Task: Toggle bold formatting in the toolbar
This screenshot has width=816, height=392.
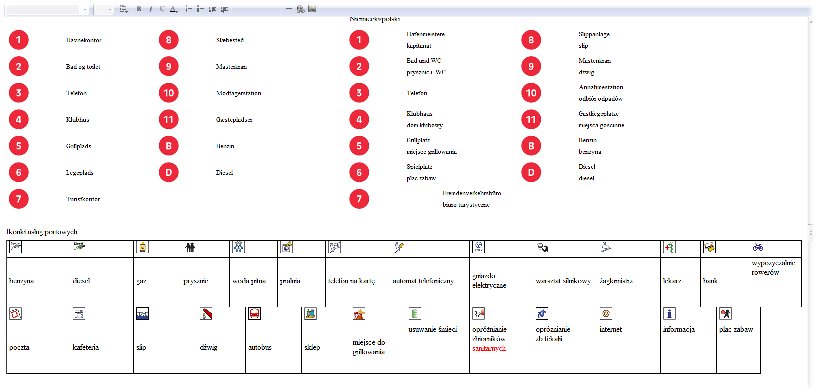Action: tap(138, 9)
